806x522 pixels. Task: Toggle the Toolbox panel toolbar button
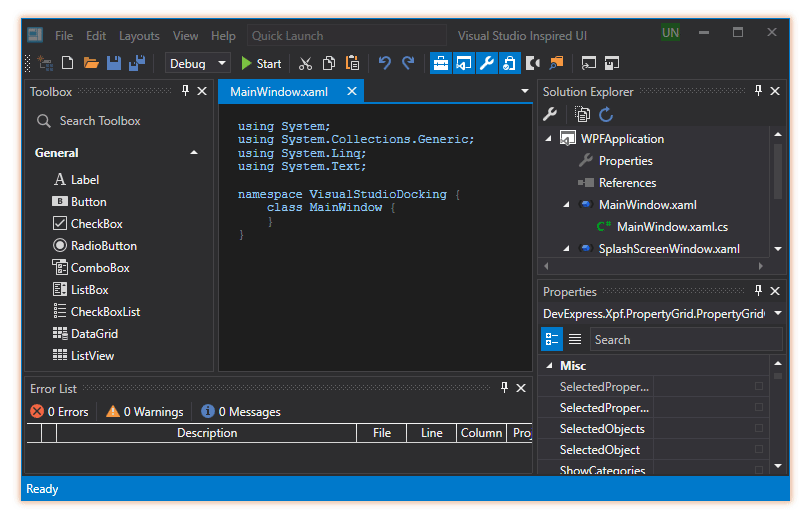click(x=441, y=63)
